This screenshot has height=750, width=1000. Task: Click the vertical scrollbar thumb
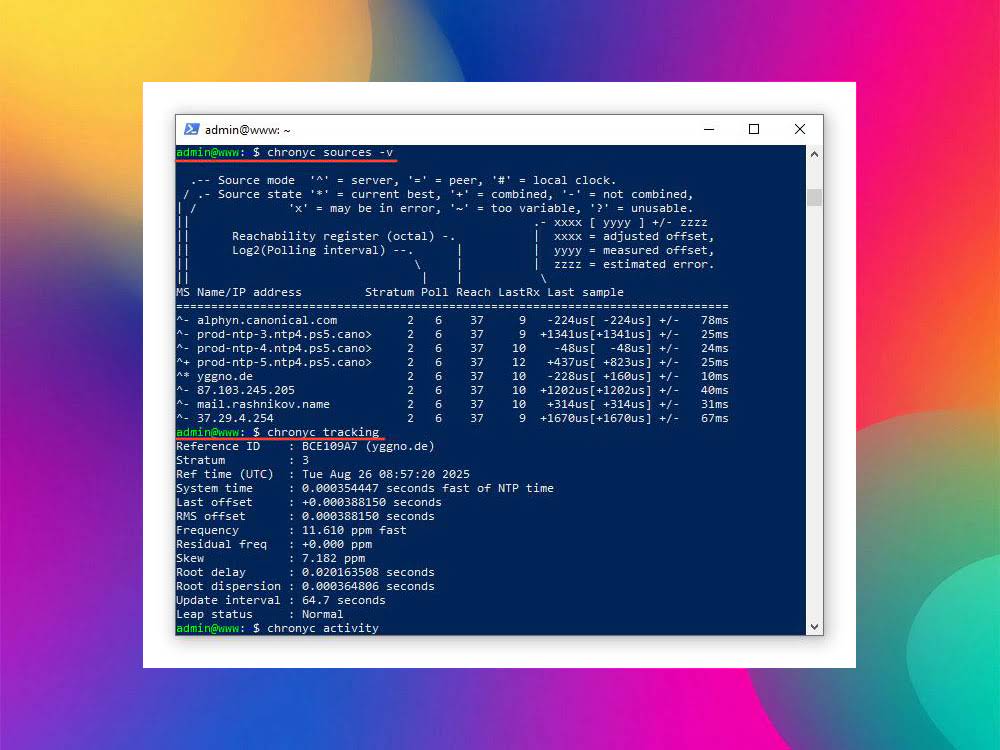tap(814, 197)
